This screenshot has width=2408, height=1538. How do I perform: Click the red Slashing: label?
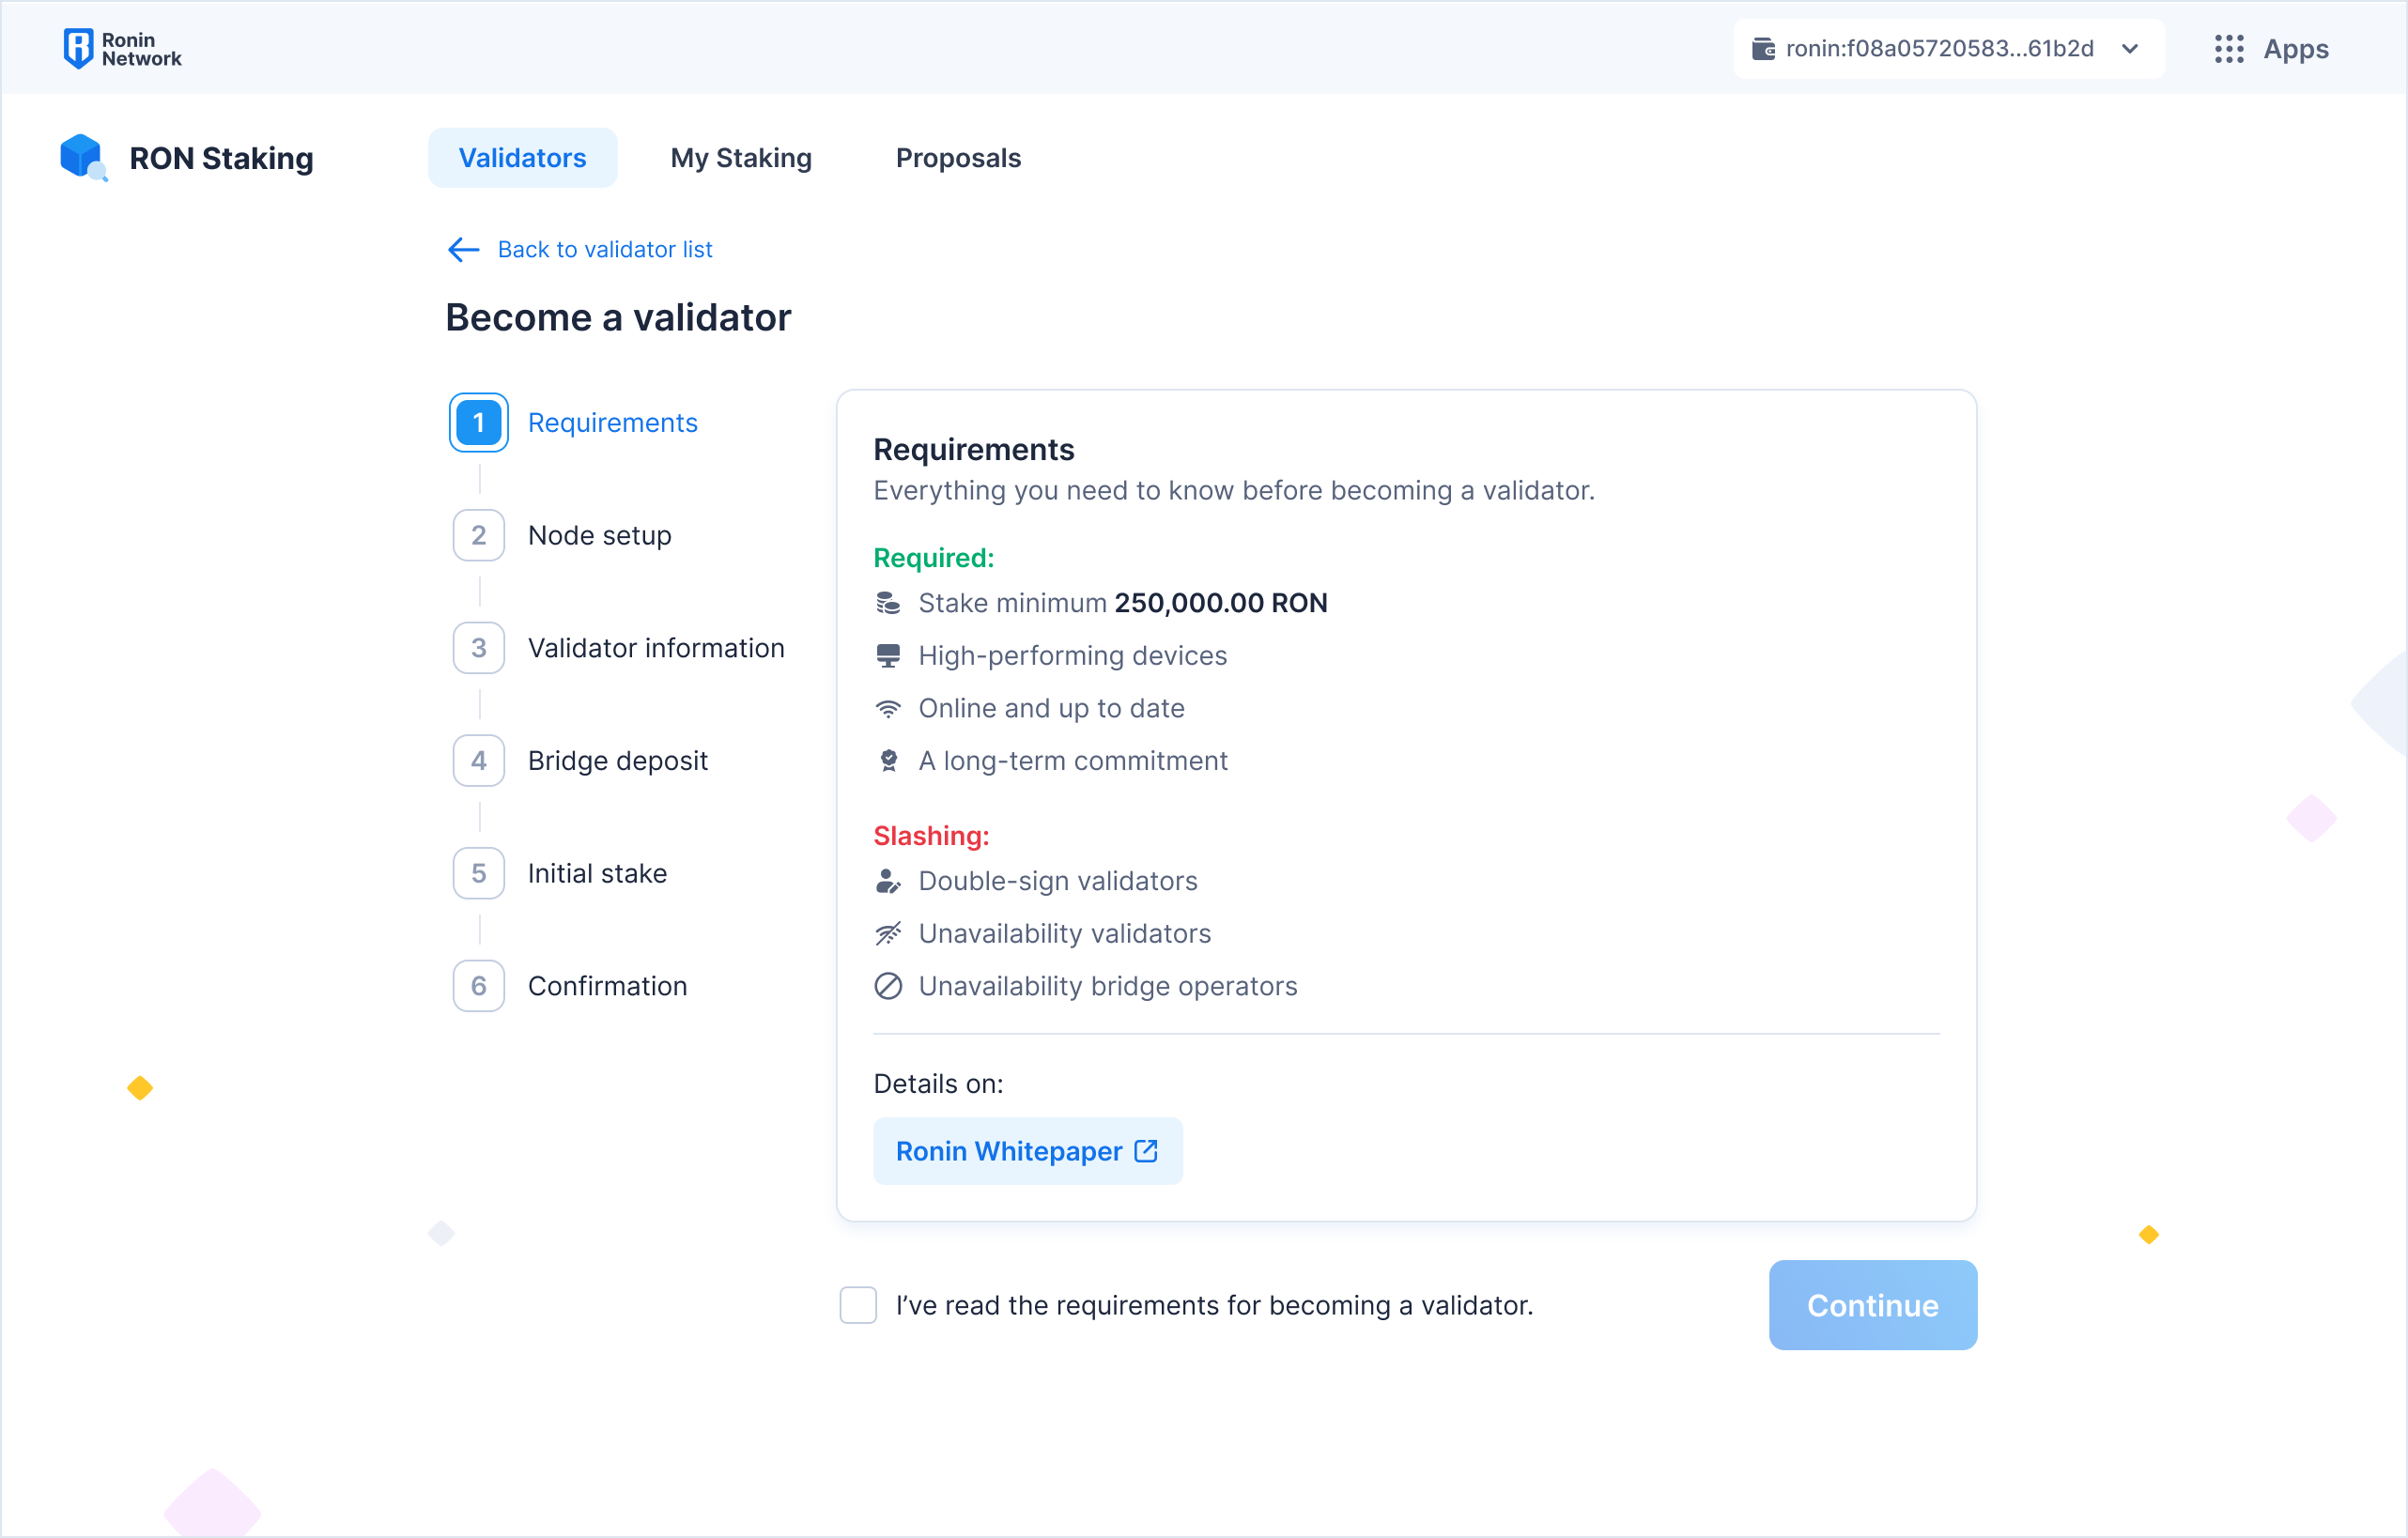(x=931, y=836)
